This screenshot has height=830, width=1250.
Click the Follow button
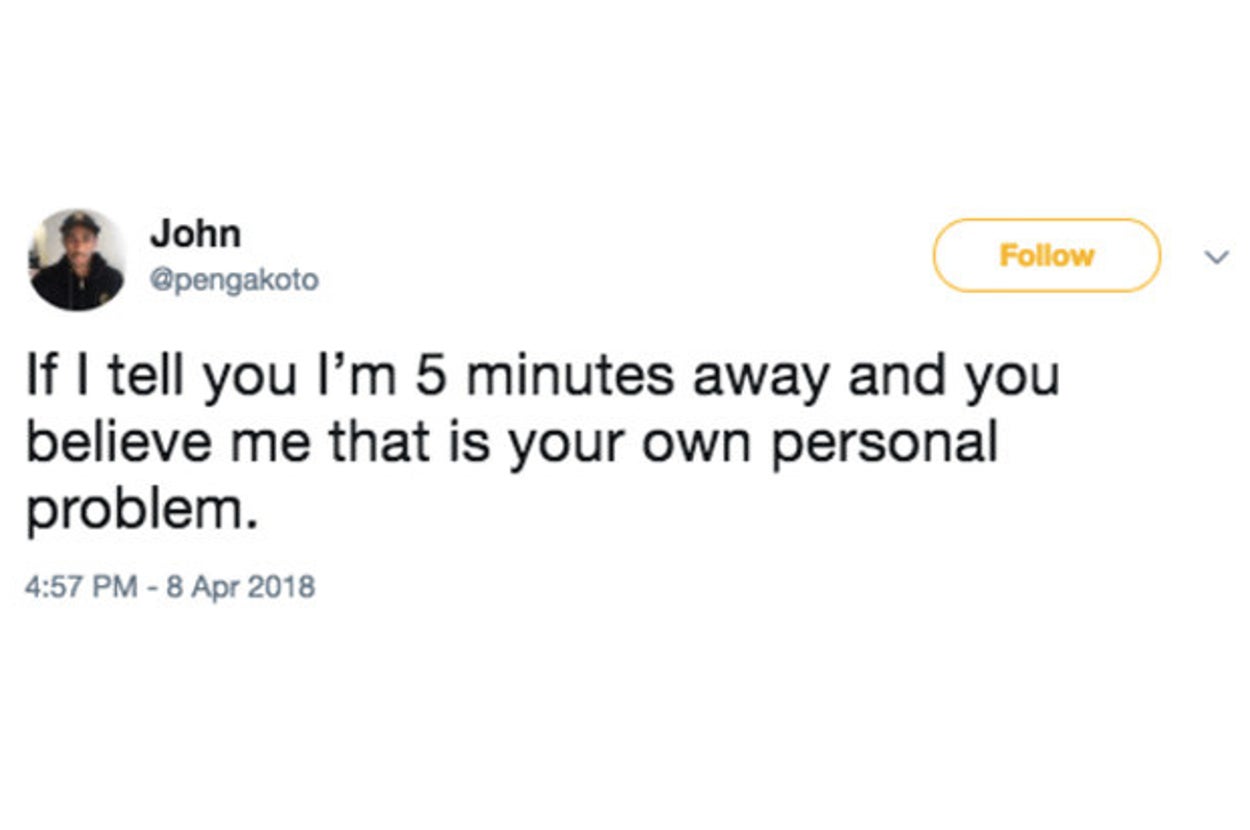pos(1046,256)
